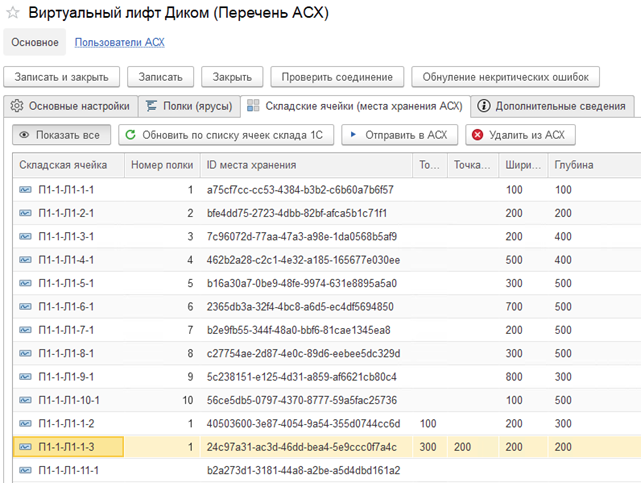Open the Основное section tab

tap(34, 42)
